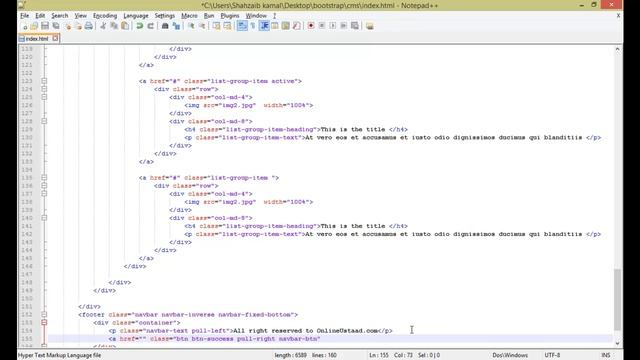Click the Redo toolbar icon

tap(150, 26)
